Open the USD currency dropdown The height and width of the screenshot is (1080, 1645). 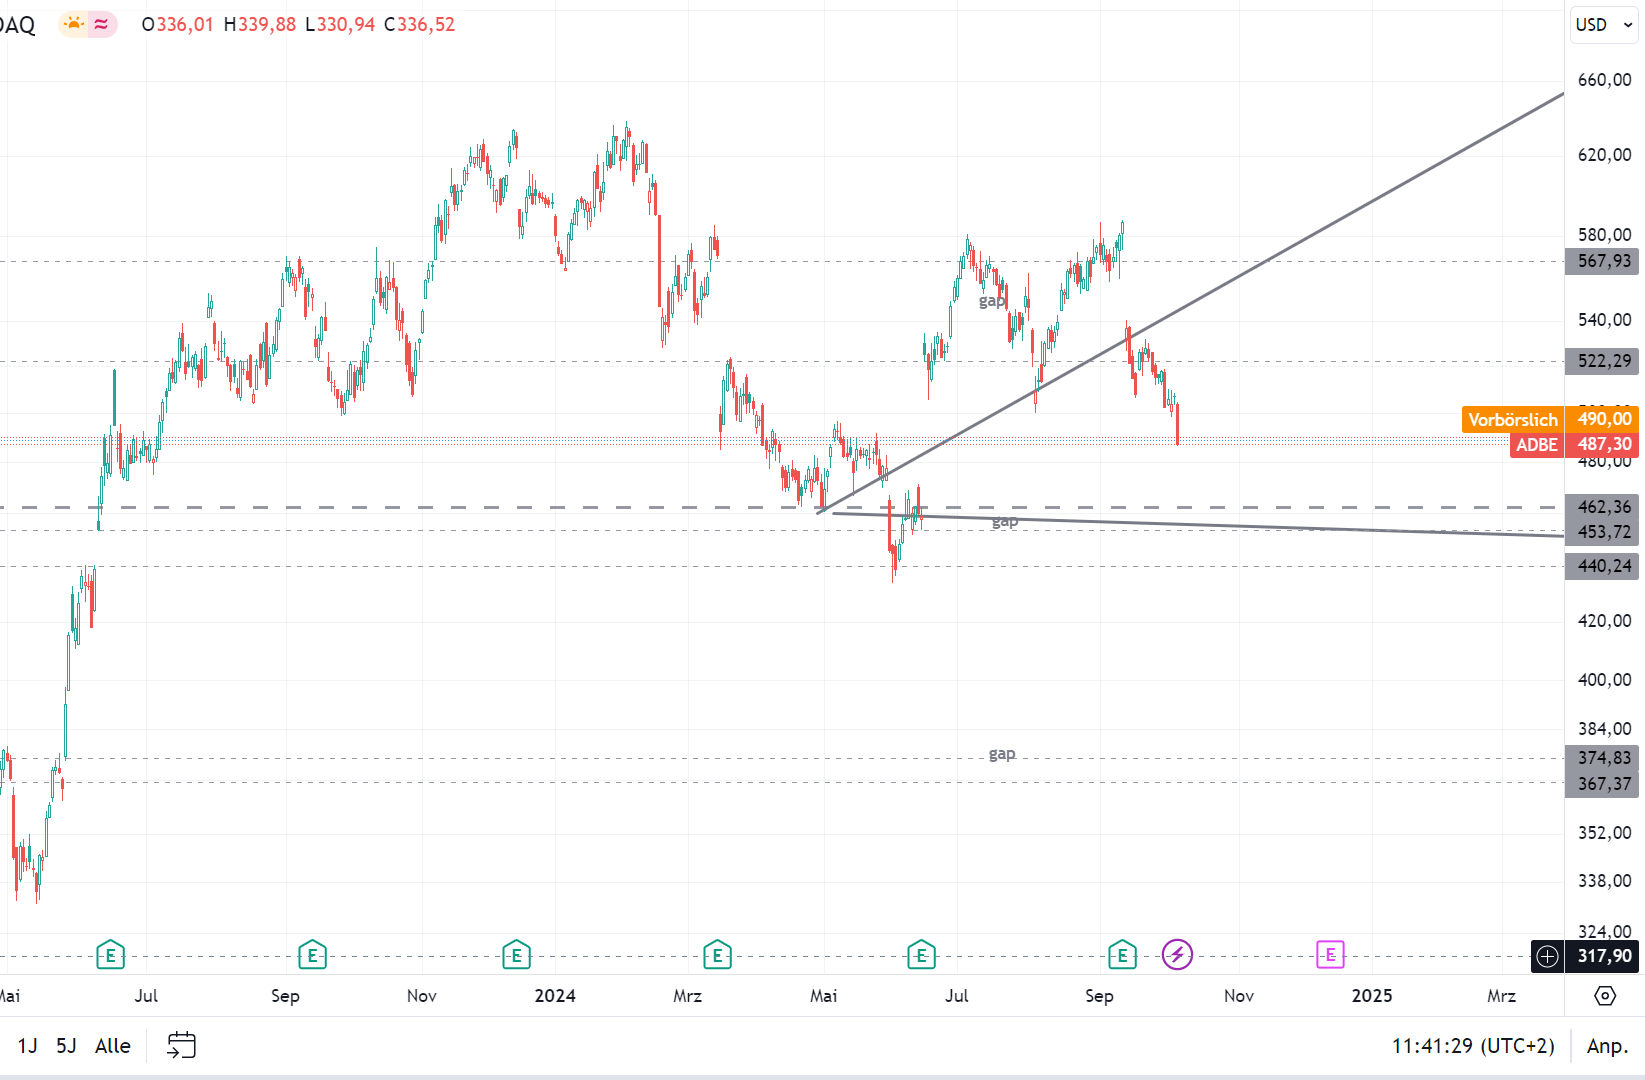coord(1603,25)
